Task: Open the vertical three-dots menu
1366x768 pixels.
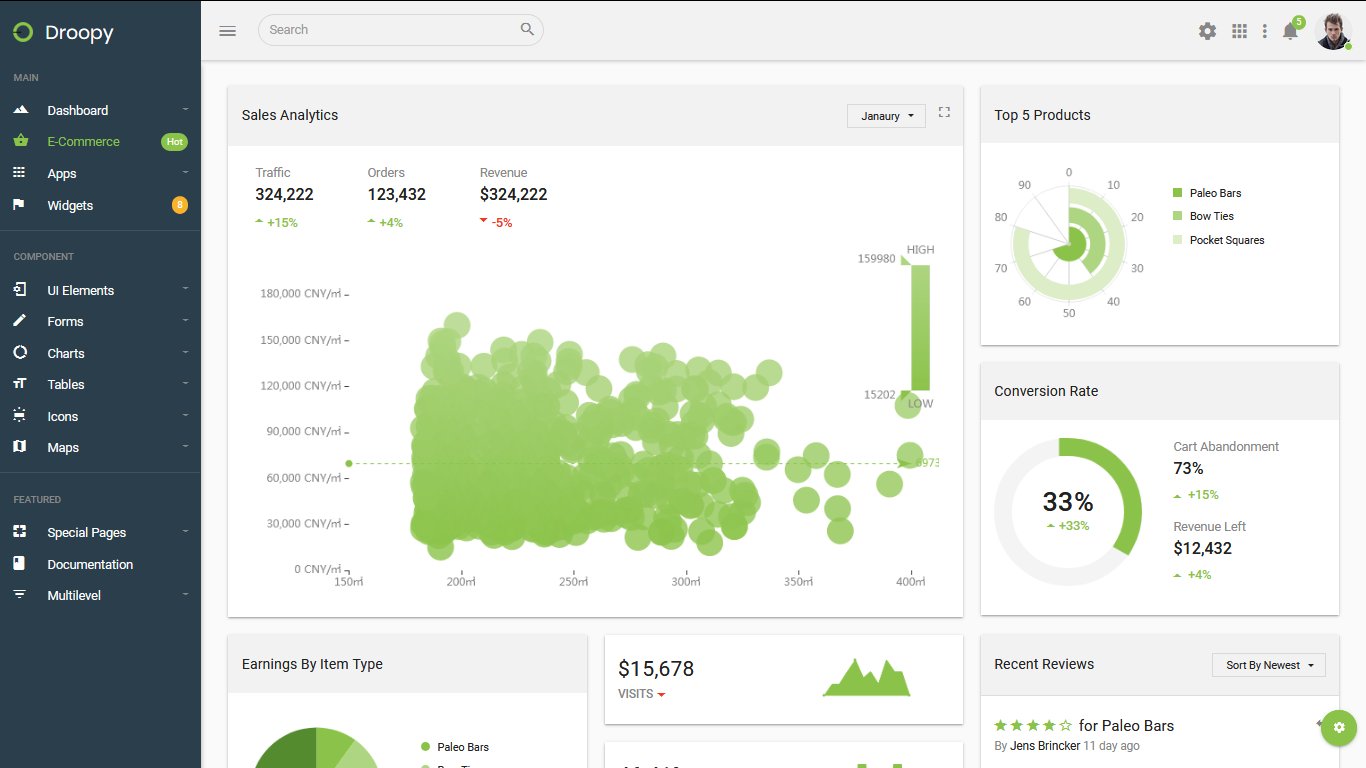Action: point(1265,31)
